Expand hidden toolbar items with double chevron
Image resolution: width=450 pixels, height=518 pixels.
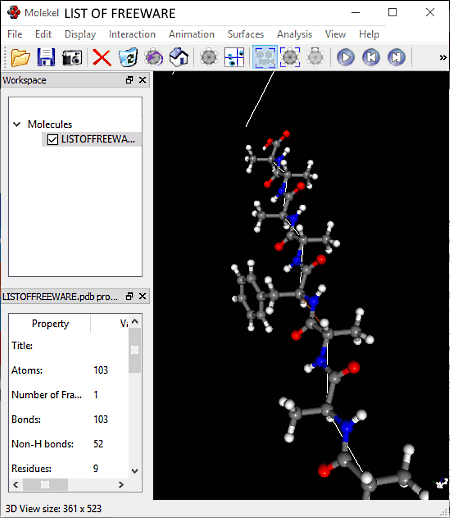(443, 58)
